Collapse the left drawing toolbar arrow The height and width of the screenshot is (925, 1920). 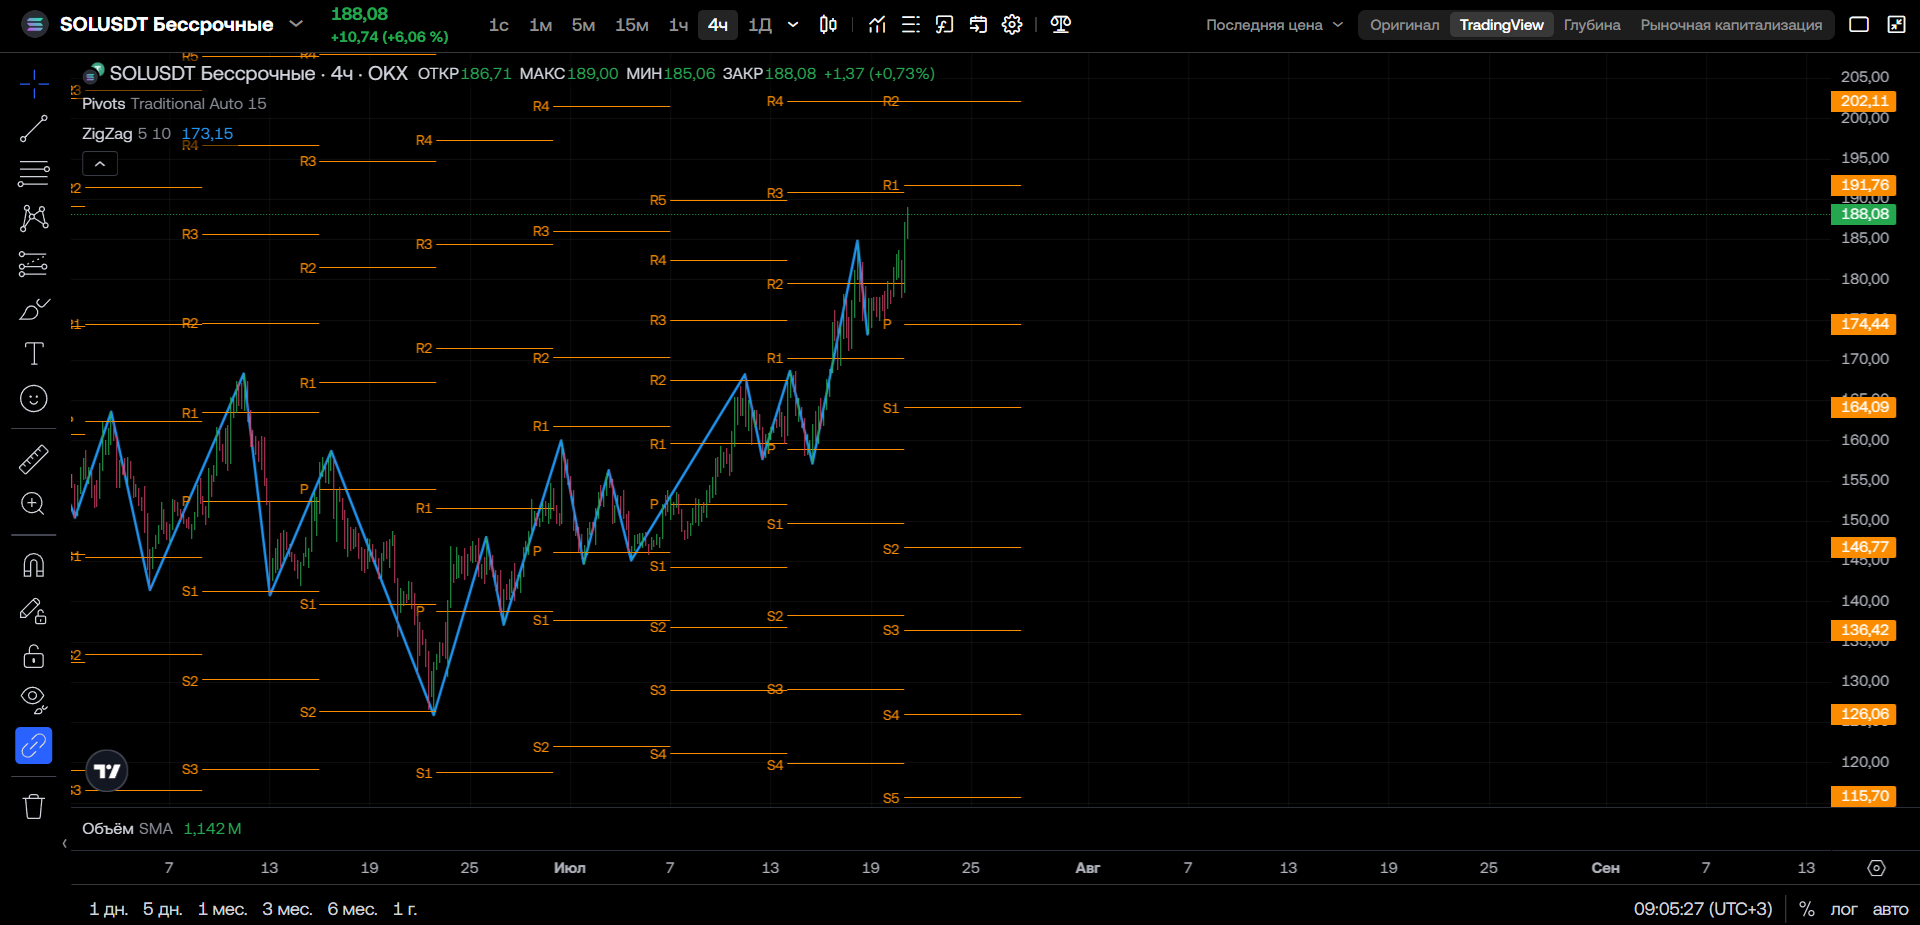point(65,843)
